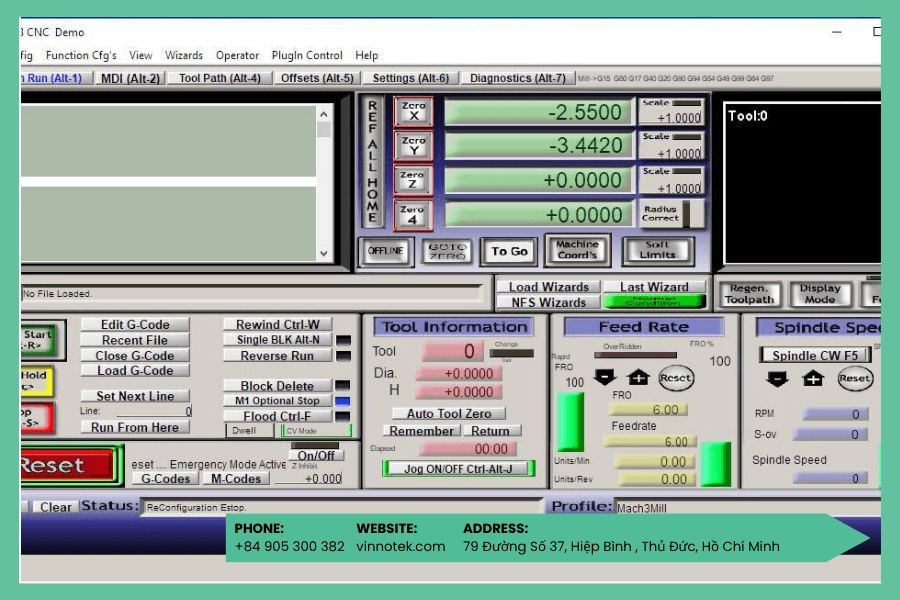The image size is (900, 600).
Task: Toggle Block Delete
Action: (x=278, y=386)
